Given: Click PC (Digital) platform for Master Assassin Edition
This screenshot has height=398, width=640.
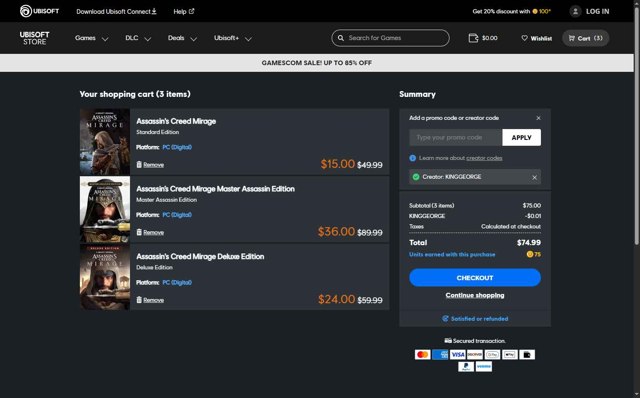Looking at the screenshot, I should (177, 215).
